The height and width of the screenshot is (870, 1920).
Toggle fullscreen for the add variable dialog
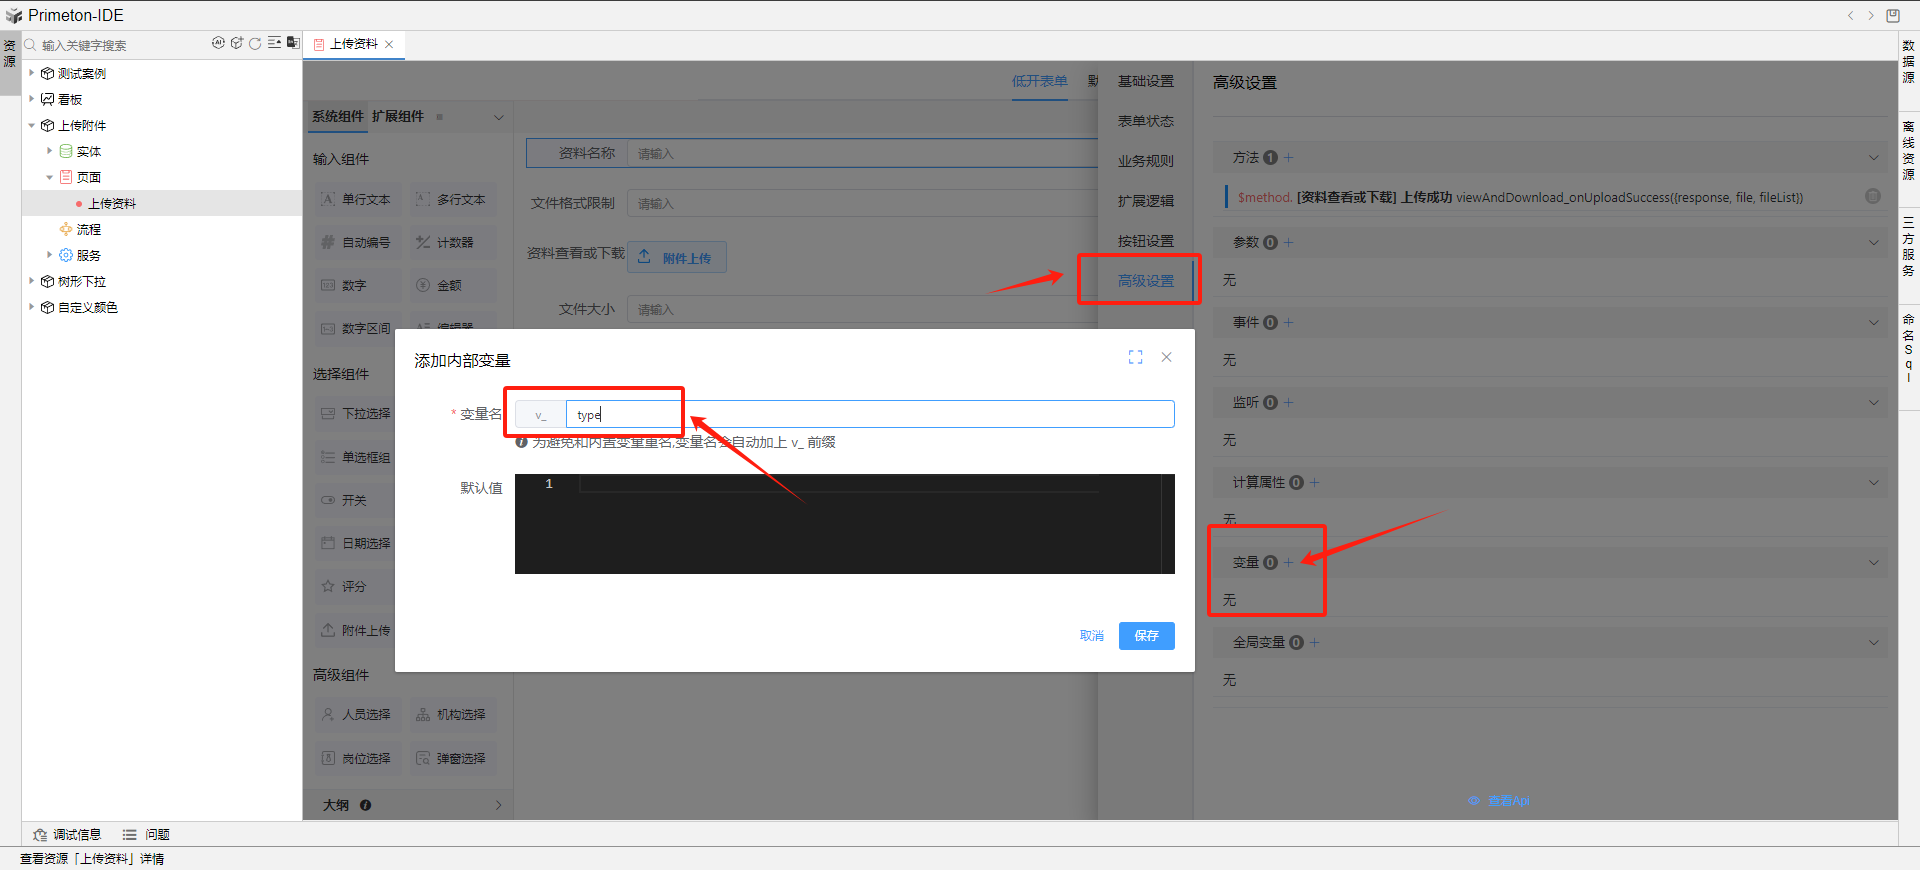1135,357
